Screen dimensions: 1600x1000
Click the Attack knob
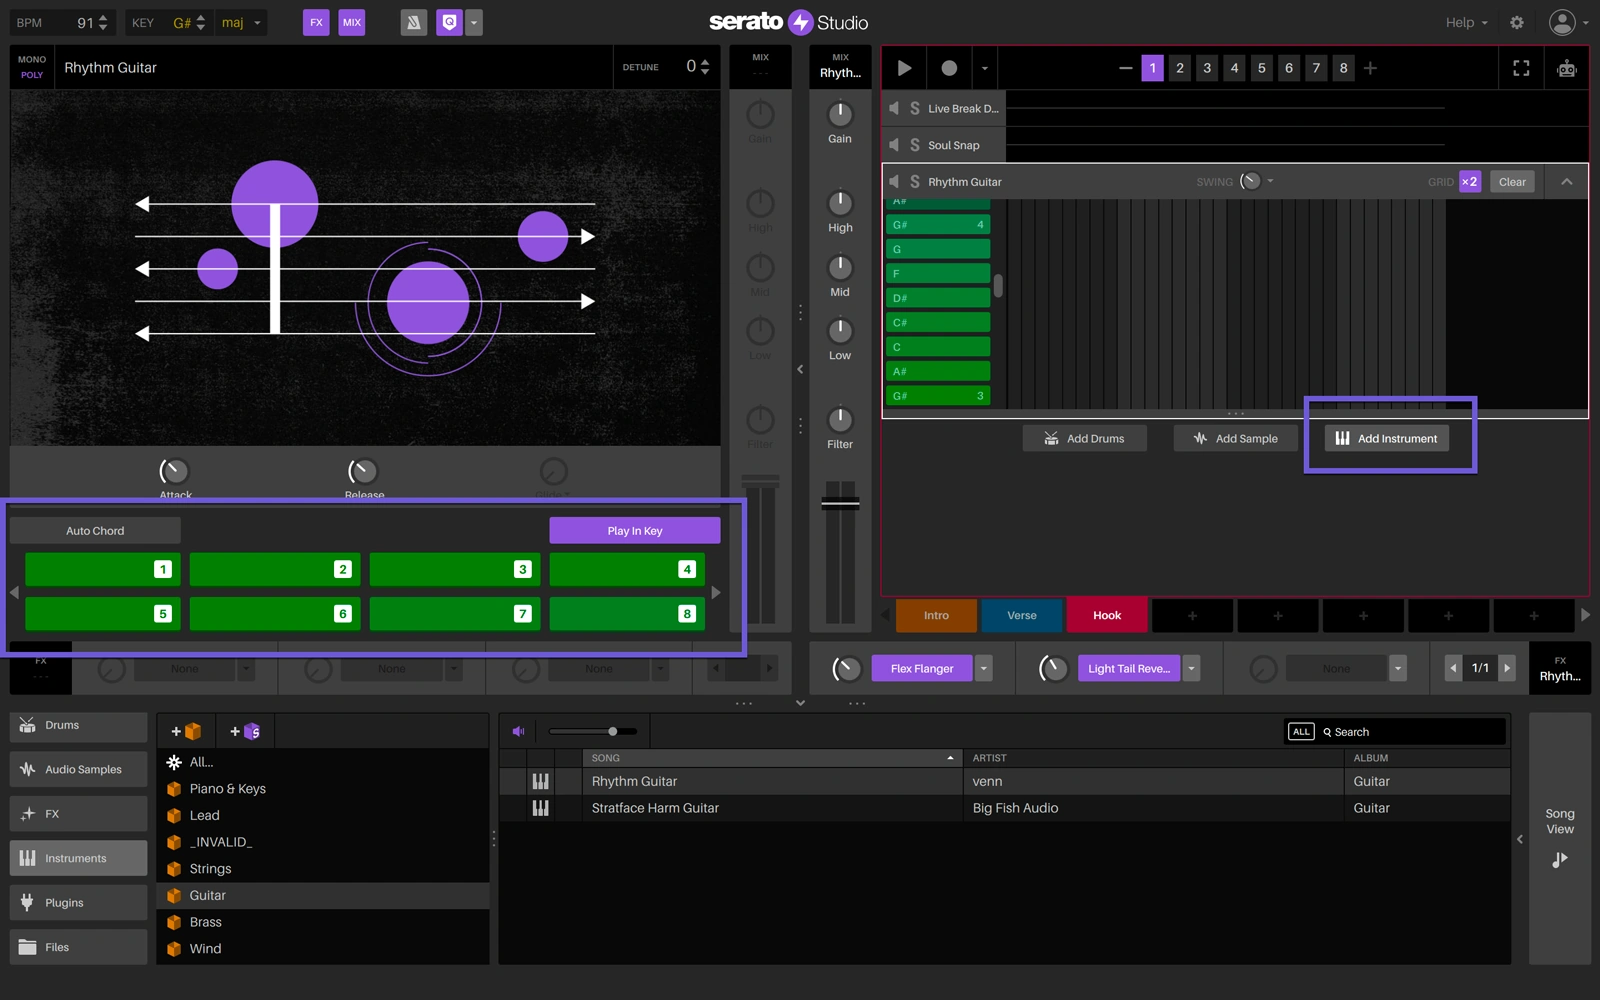(x=174, y=470)
